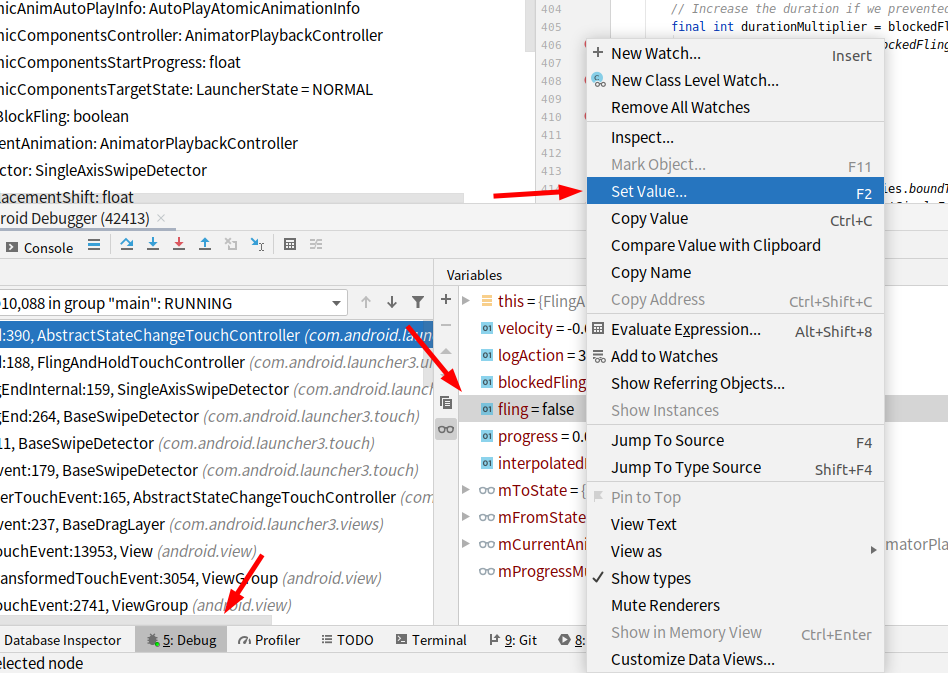Open the 9: Git tool window
Screen dimensions: 948x673
pos(513,640)
